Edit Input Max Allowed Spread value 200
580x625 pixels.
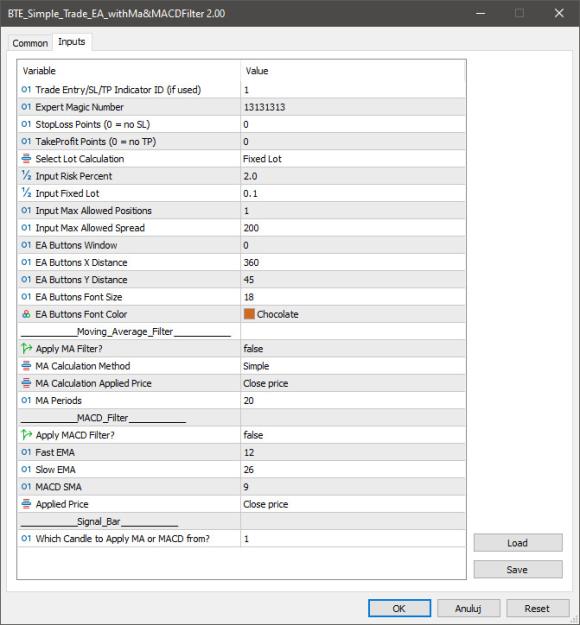coord(353,228)
